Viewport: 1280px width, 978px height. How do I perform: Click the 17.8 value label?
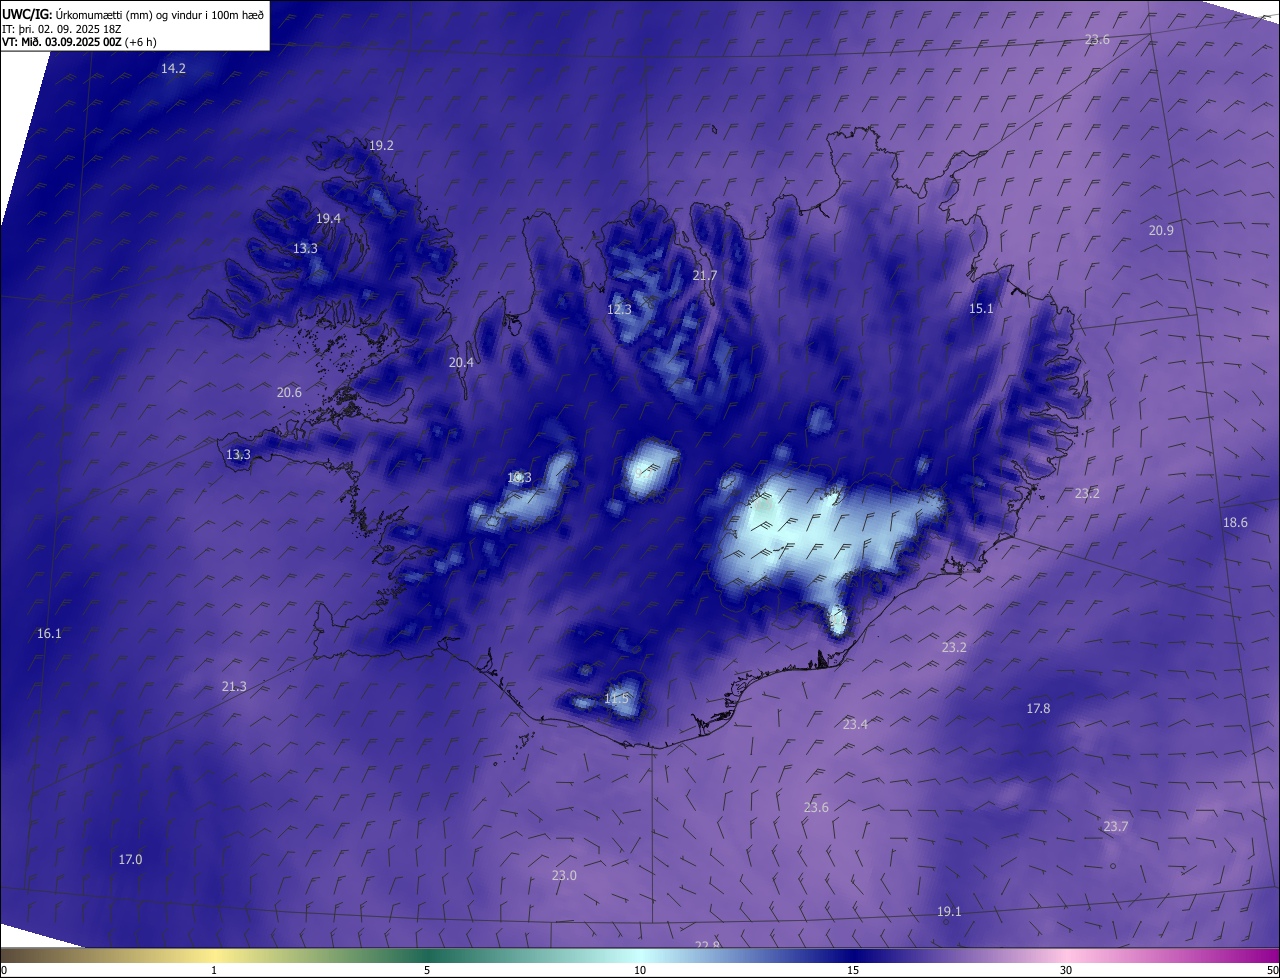pos(1038,708)
